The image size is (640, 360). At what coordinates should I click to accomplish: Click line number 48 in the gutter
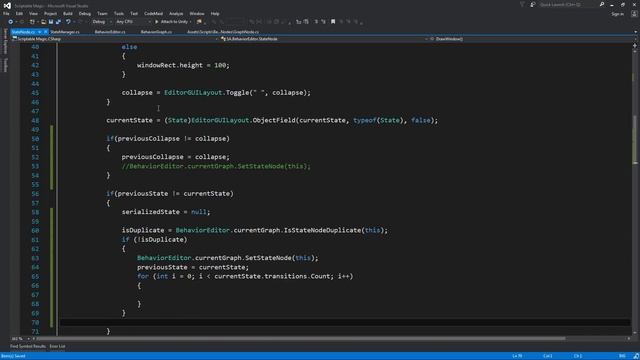tap(35, 120)
